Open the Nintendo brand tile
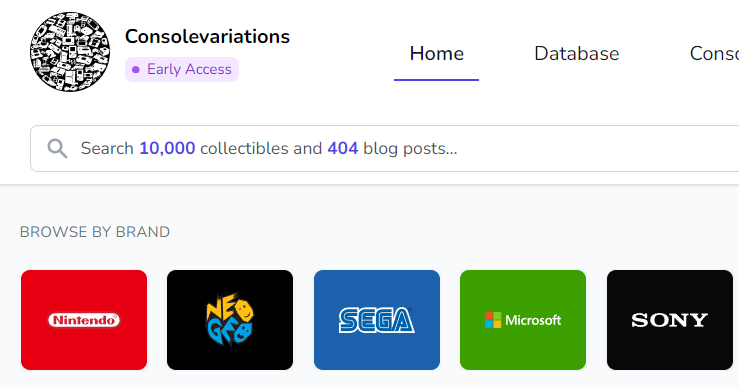 tap(84, 320)
